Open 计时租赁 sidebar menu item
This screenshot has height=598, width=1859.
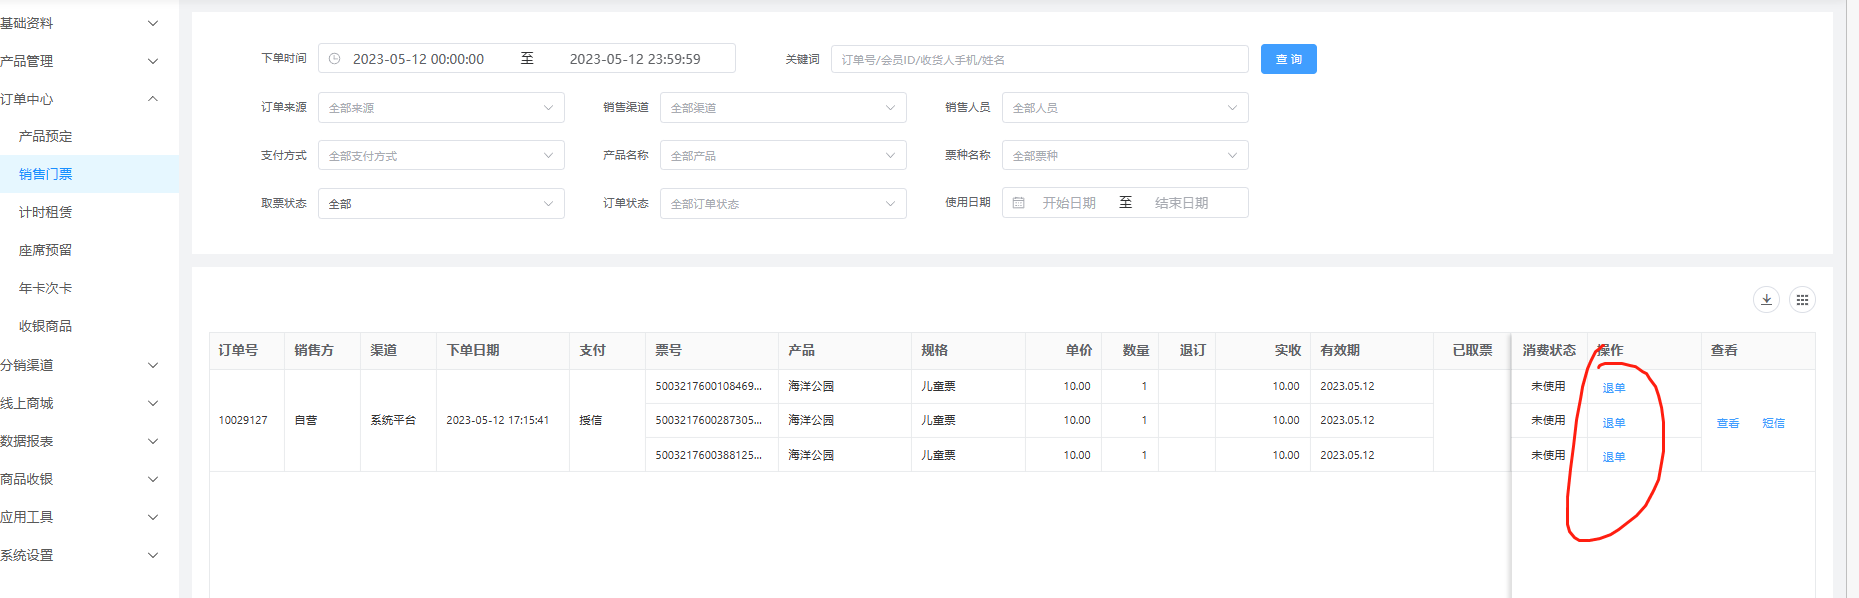point(46,212)
